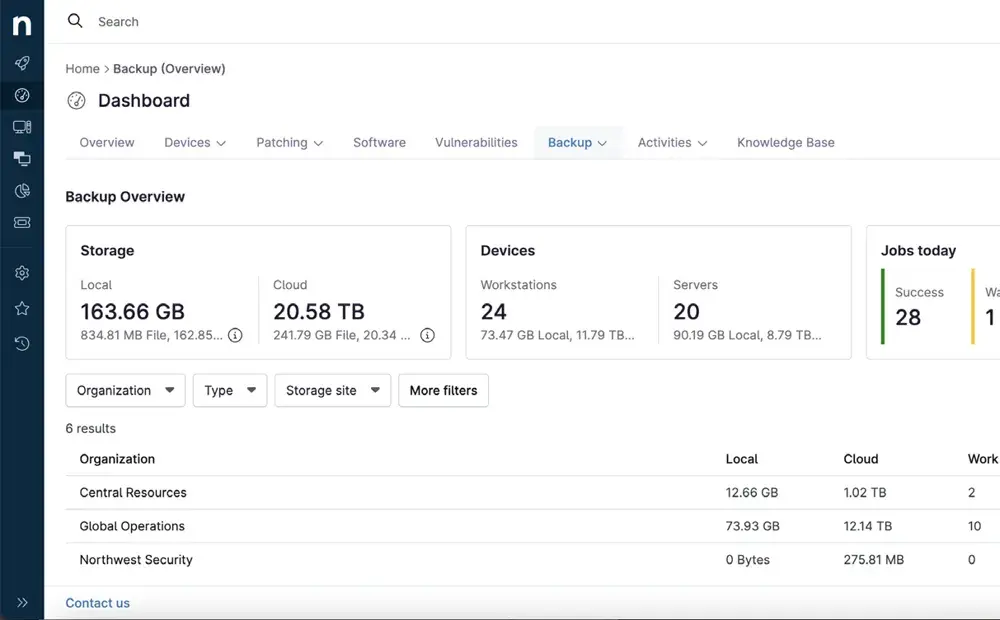Open the Organization filter dropdown

pyautogui.click(x=126, y=390)
